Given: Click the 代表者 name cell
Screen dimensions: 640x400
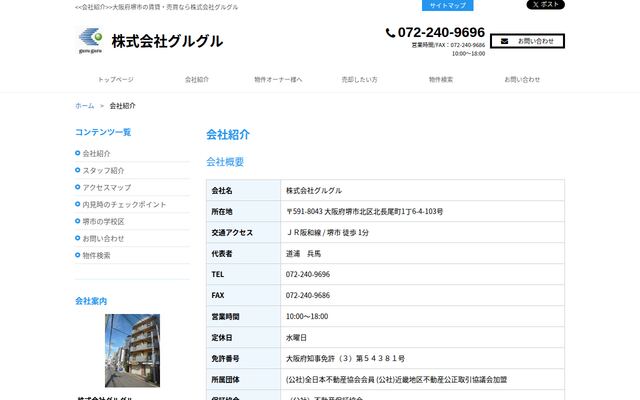Looking at the screenshot, I should [422, 253].
